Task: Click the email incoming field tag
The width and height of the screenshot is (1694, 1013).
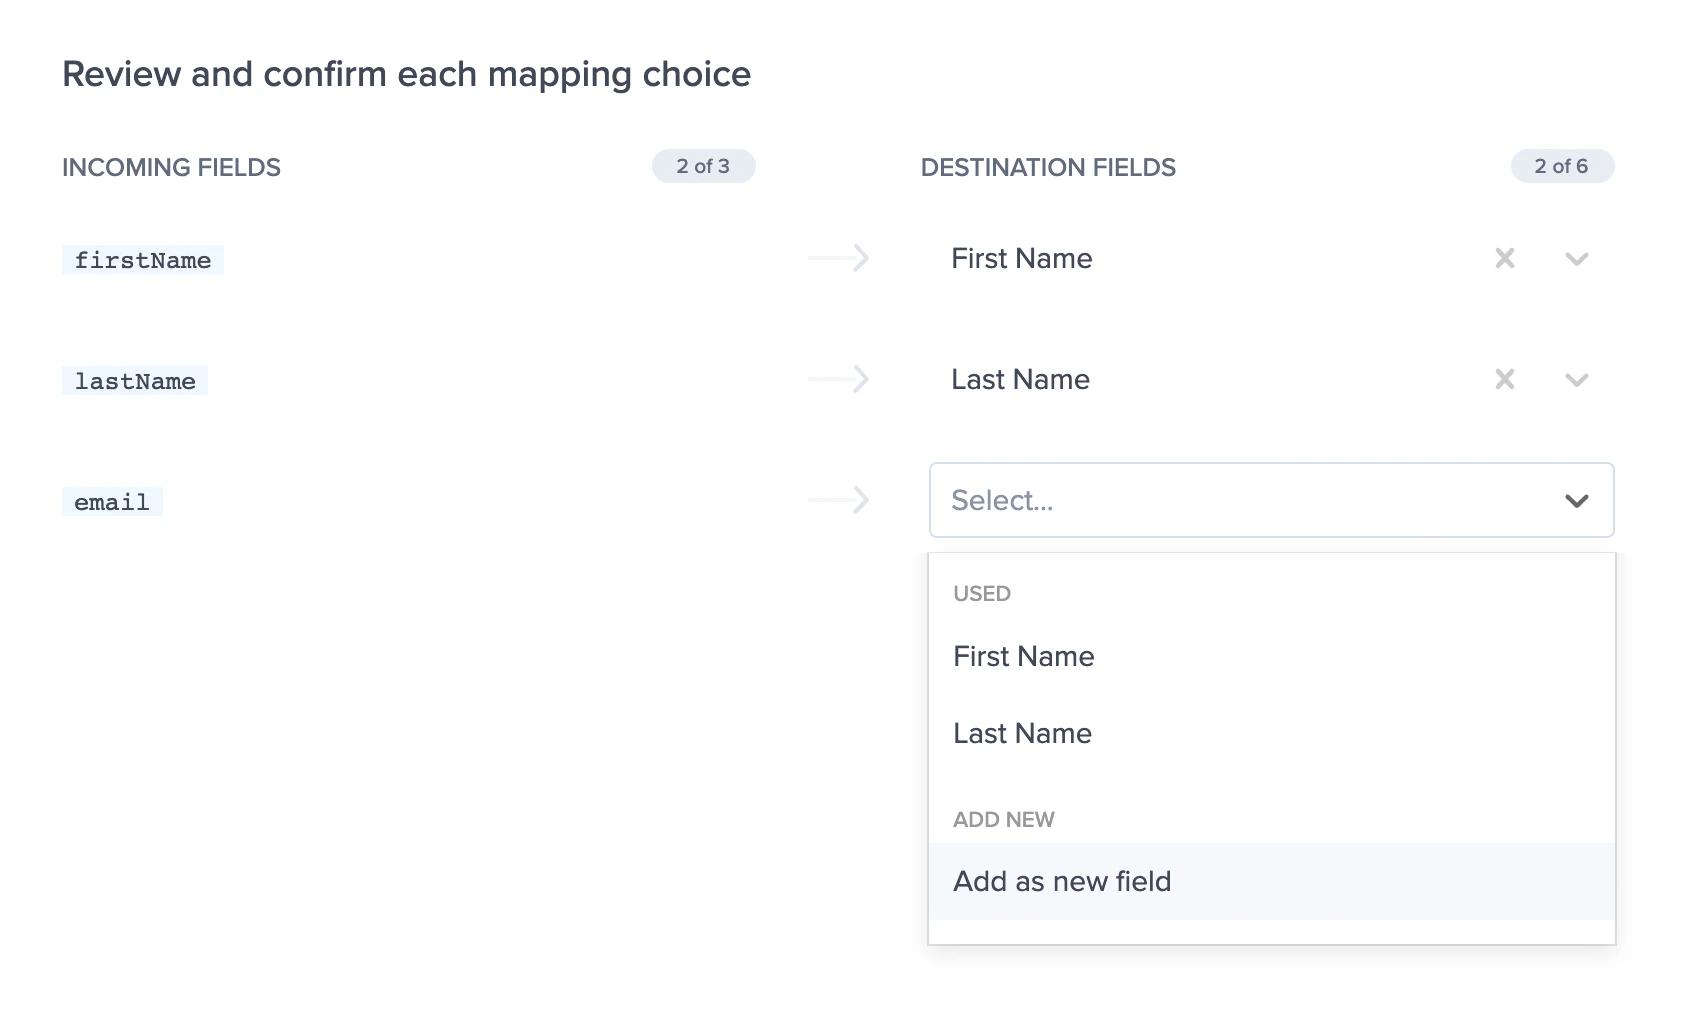Action: [112, 502]
